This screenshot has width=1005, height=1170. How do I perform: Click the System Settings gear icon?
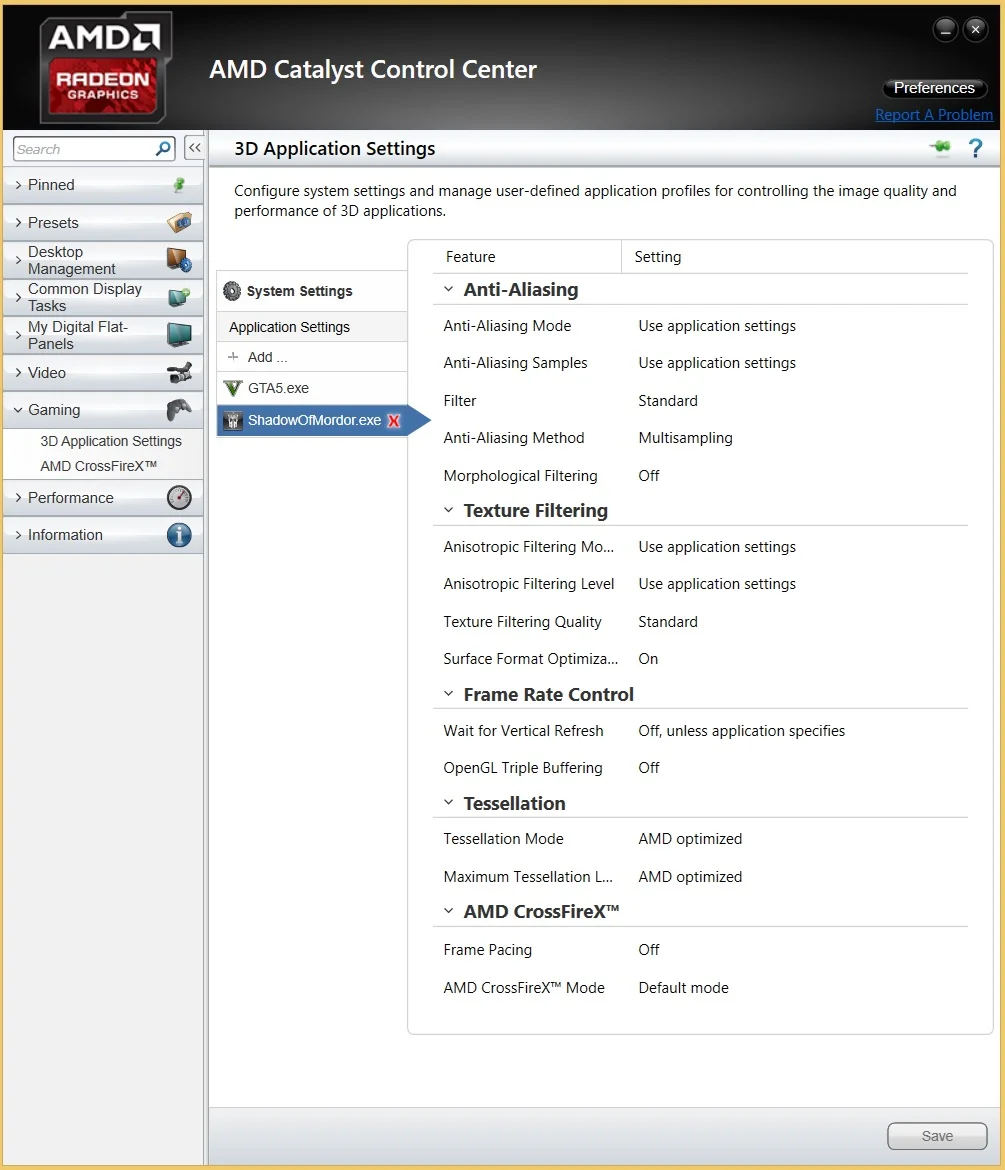tap(232, 291)
